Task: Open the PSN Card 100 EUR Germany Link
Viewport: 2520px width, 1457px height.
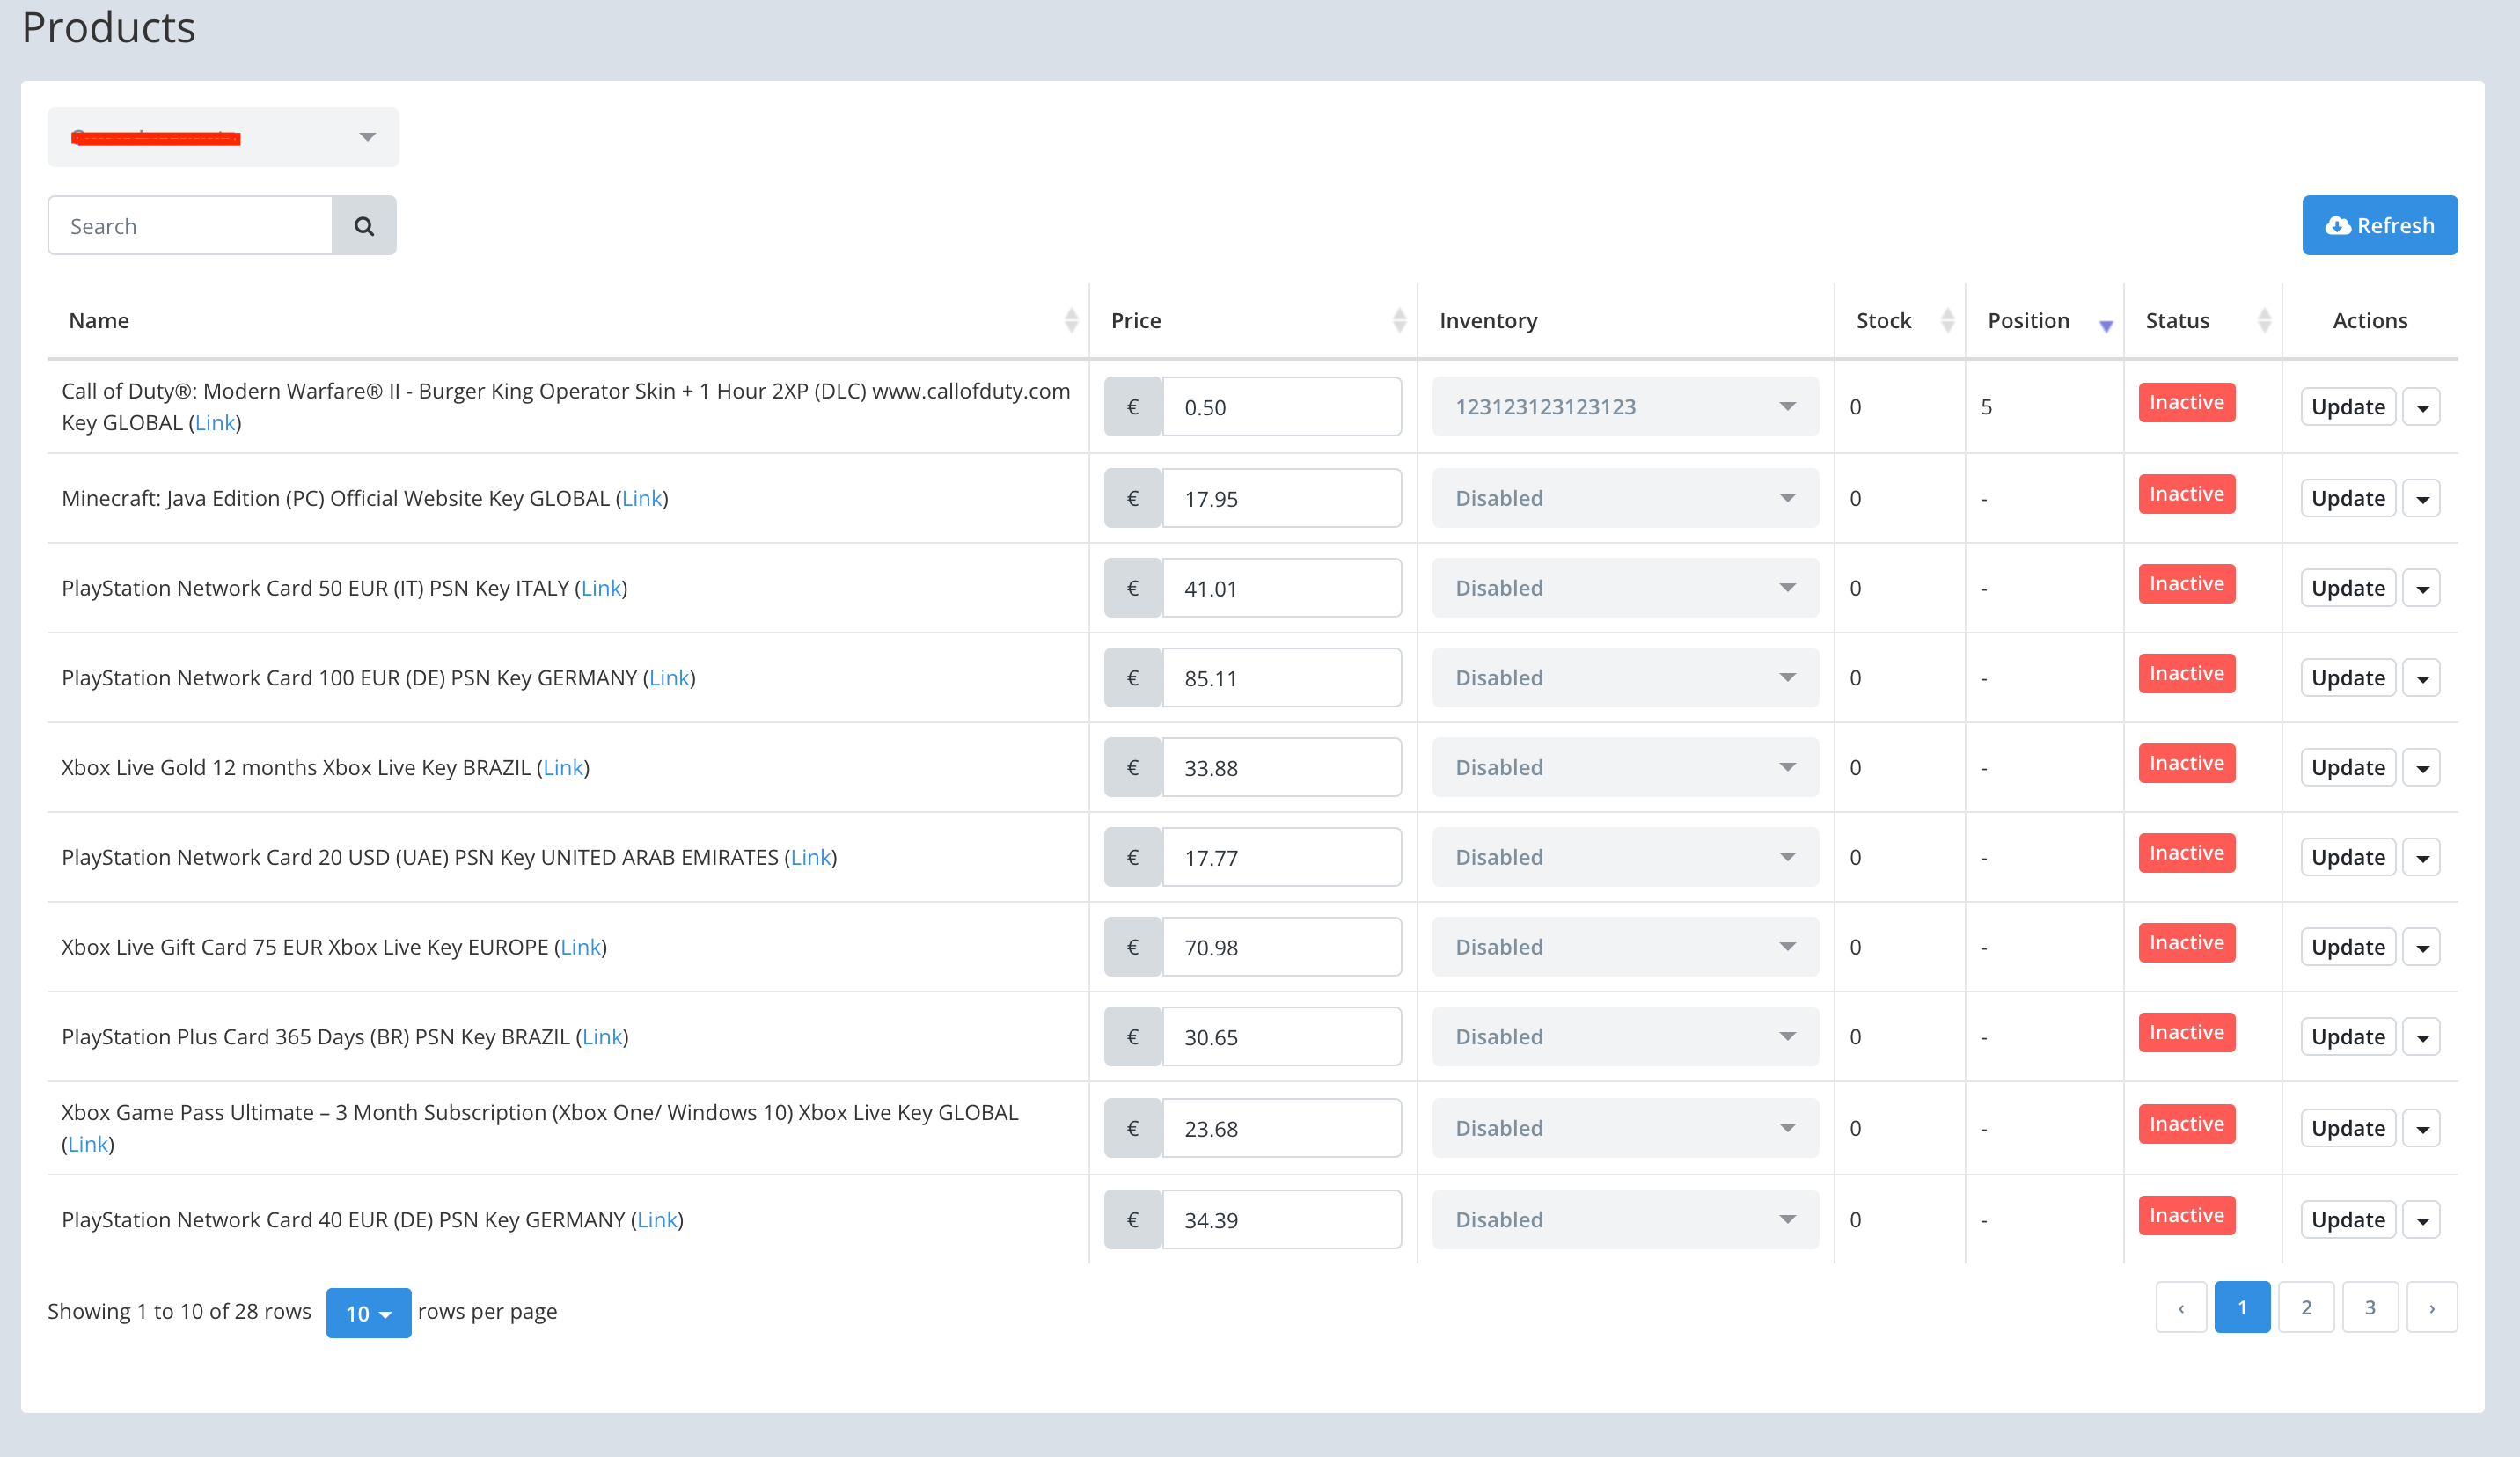Action: click(669, 678)
